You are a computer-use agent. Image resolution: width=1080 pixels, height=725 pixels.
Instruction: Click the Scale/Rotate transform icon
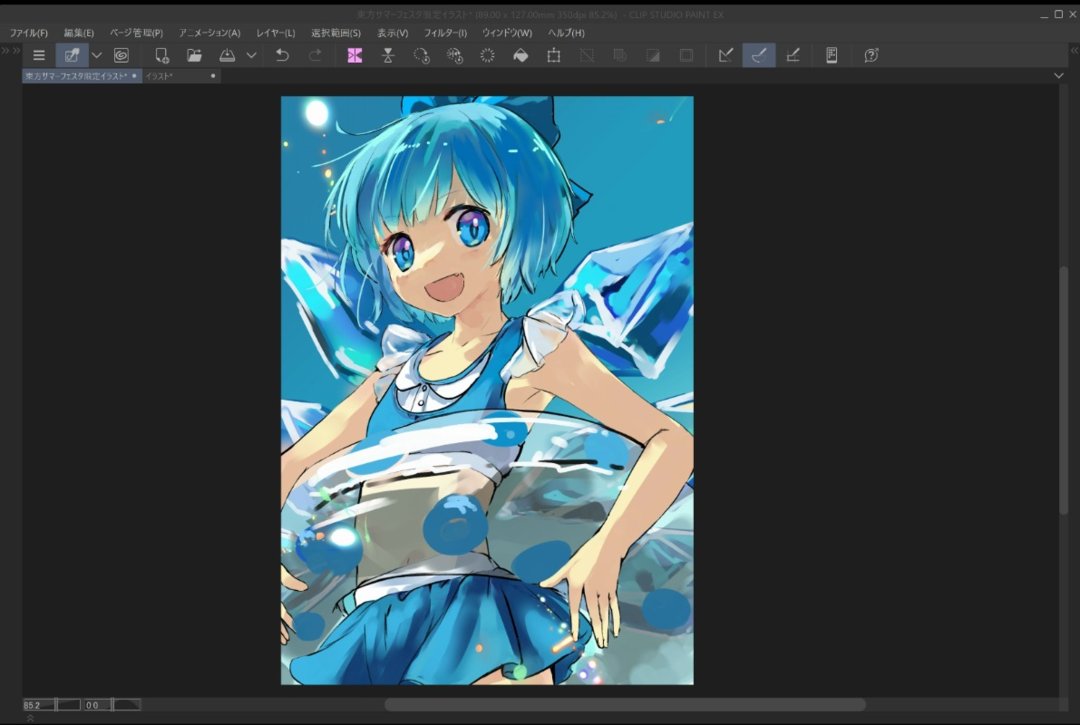(x=553, y=55)
